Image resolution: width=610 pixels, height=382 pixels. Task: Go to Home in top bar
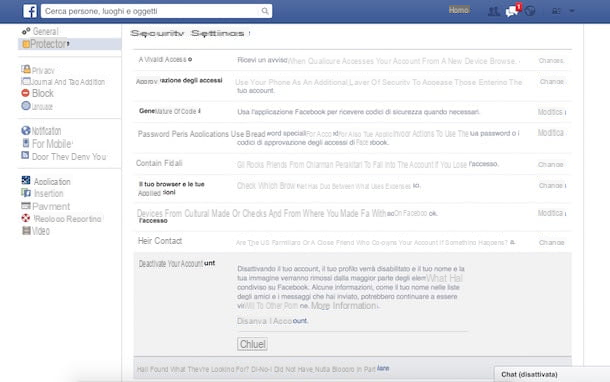(x=459, y=10)
